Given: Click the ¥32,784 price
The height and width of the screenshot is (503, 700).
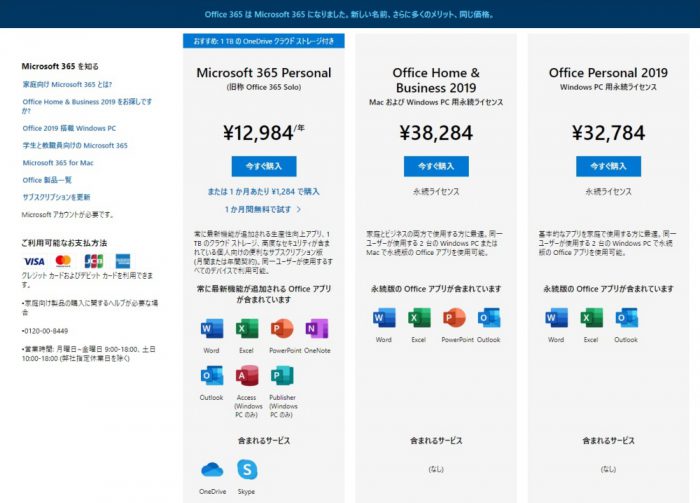Looking at the screenshot, I should tap(608, 133).
